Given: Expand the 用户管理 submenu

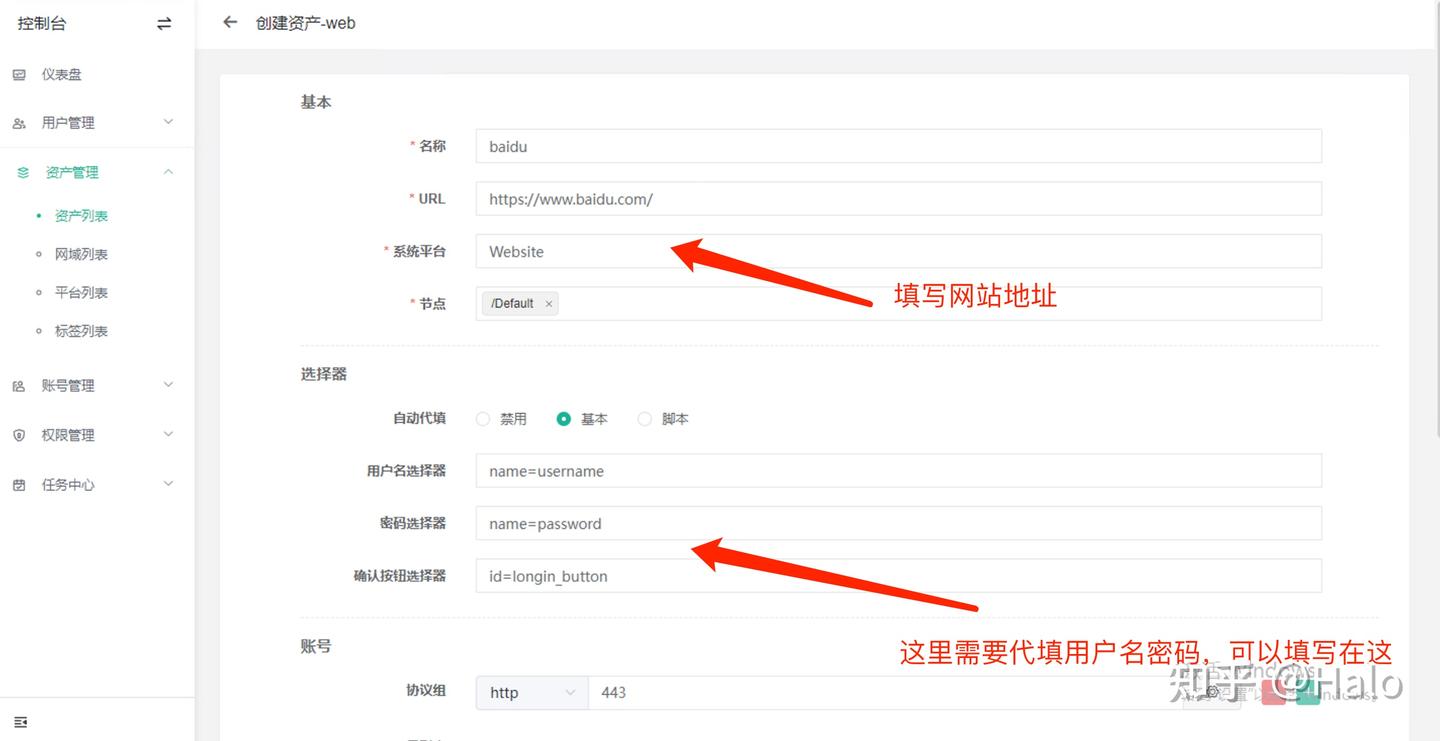Looking at the screenshot, I should [169, 122].
